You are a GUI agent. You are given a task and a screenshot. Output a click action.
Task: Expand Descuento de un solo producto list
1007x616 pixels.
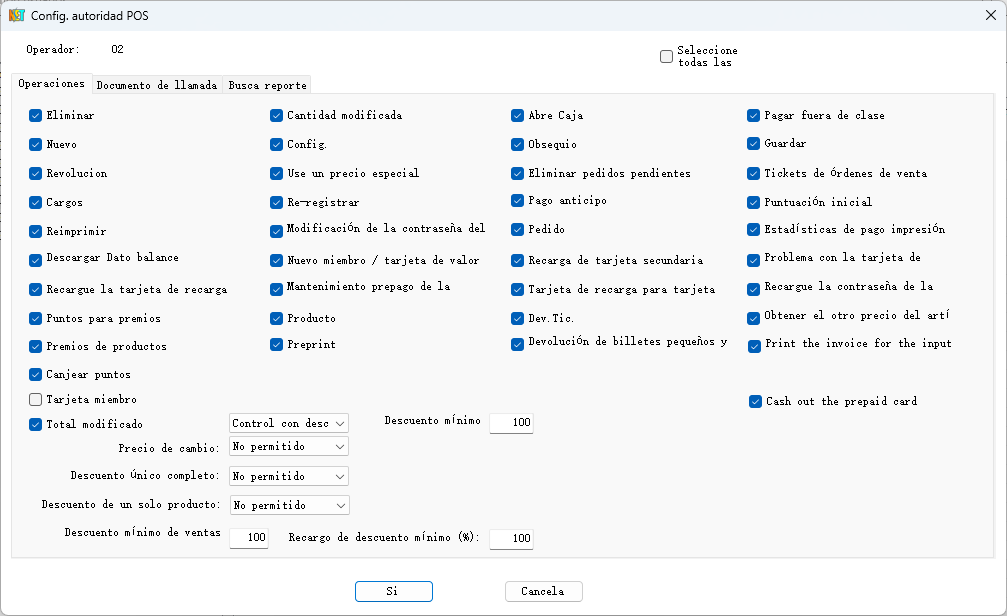pos(289,506)
